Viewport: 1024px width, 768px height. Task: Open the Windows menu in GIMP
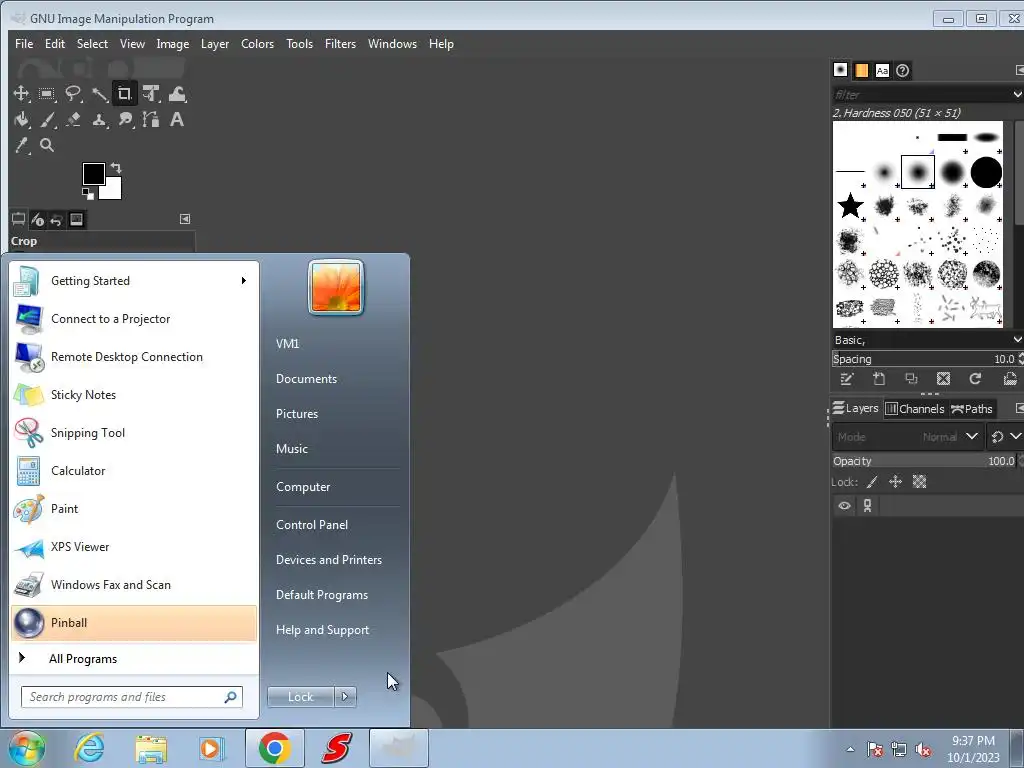coord(392,44)
